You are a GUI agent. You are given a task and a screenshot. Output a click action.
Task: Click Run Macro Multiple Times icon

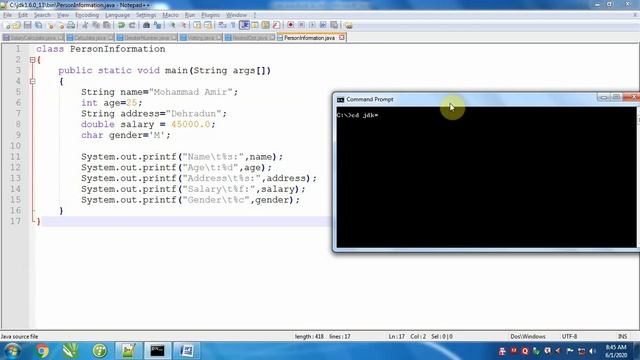click(323, 25)
